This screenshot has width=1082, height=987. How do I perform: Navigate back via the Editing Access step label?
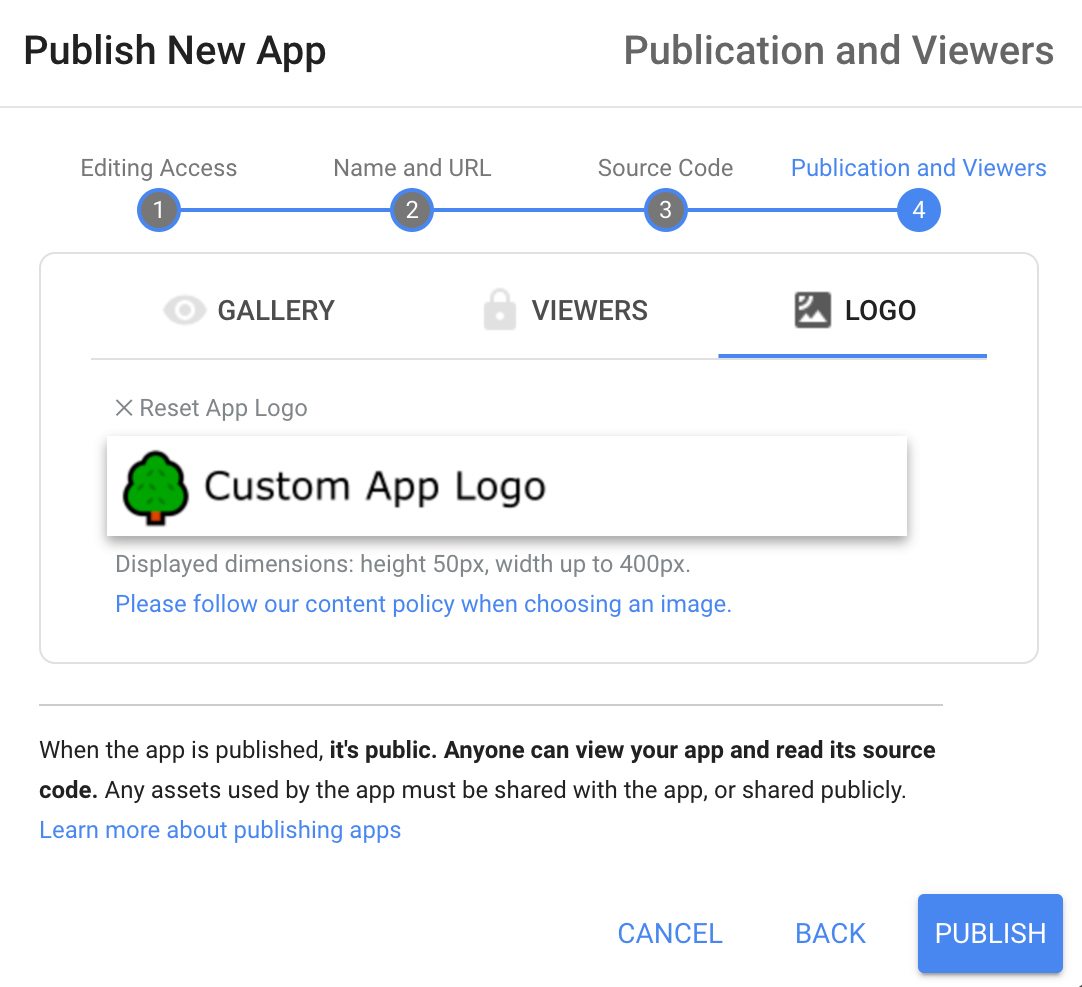(158, 167)
